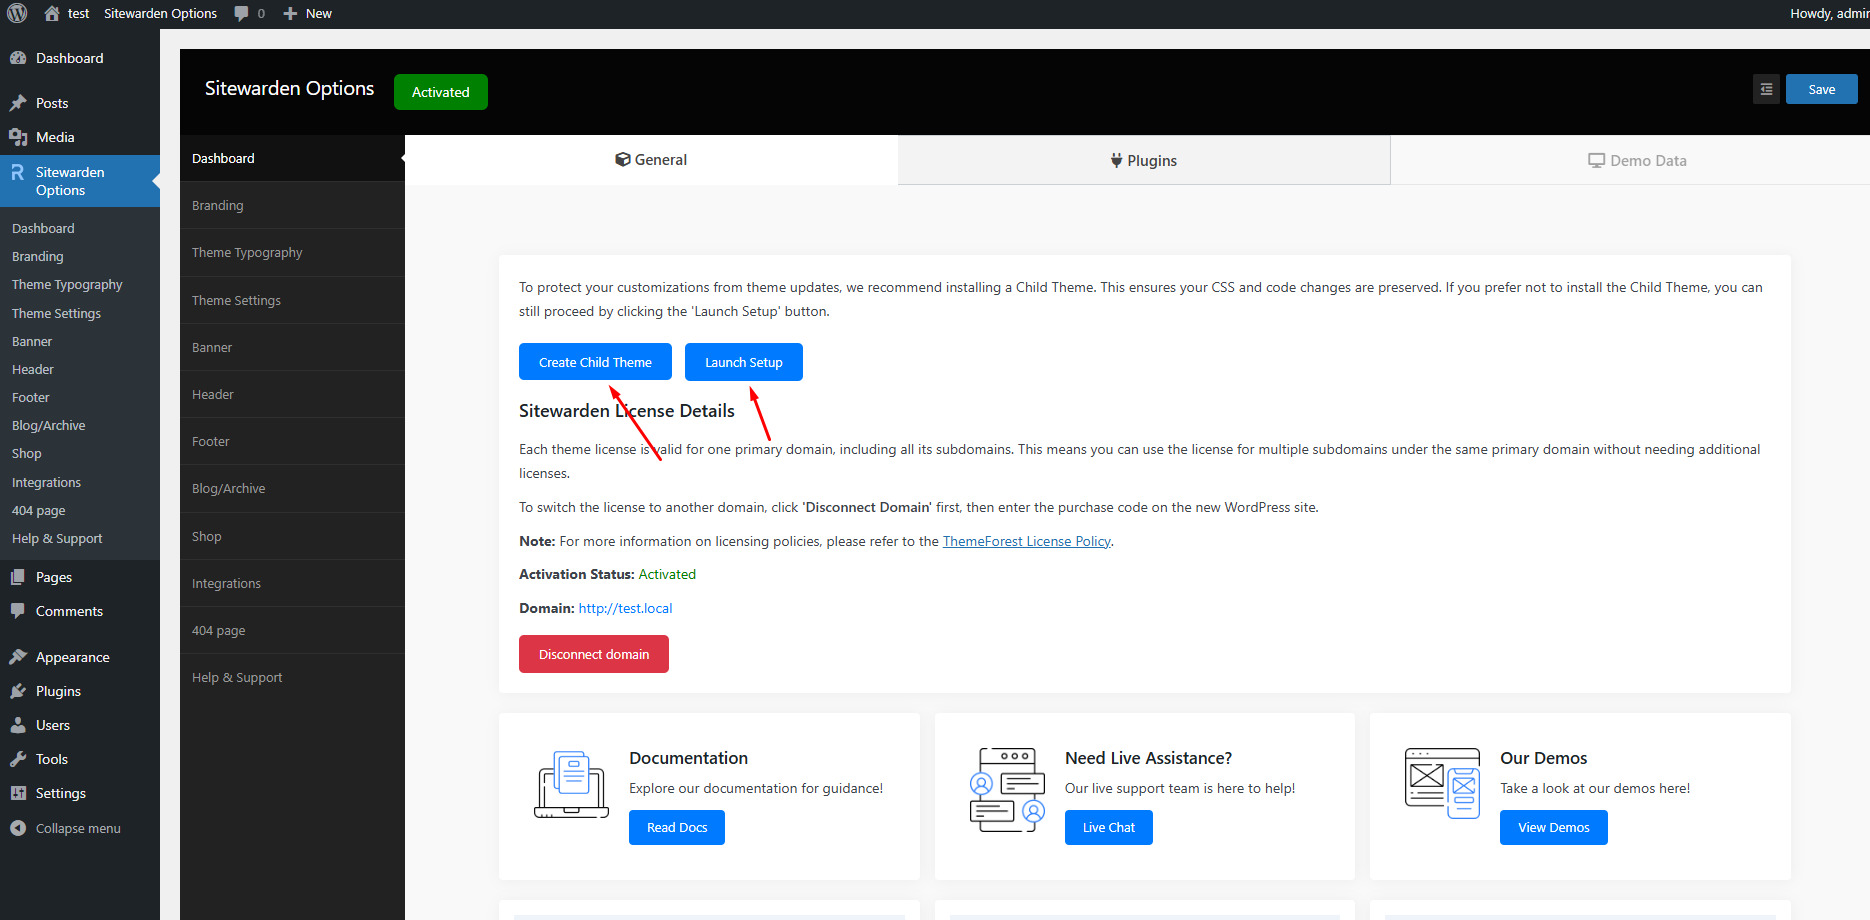Open Banner in WP sidebar submenu
Screen dimensions: 1870x920
point(32,341)
